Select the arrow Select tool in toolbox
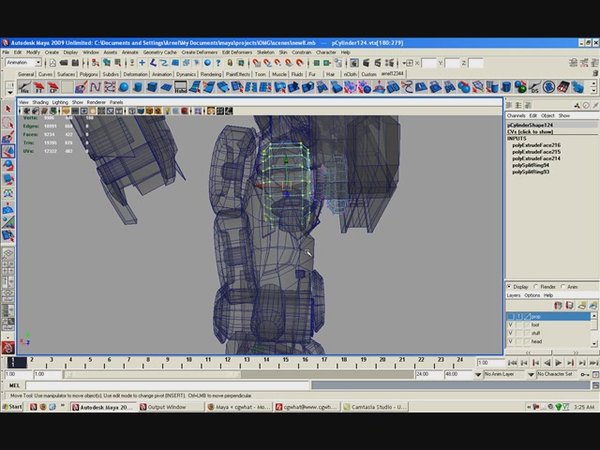 point(8,107)
